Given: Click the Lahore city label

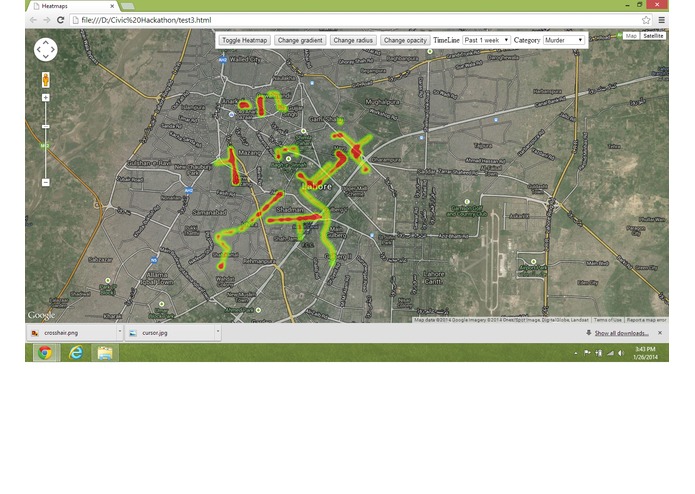Looking at the screenshot, I should point(316,187).
